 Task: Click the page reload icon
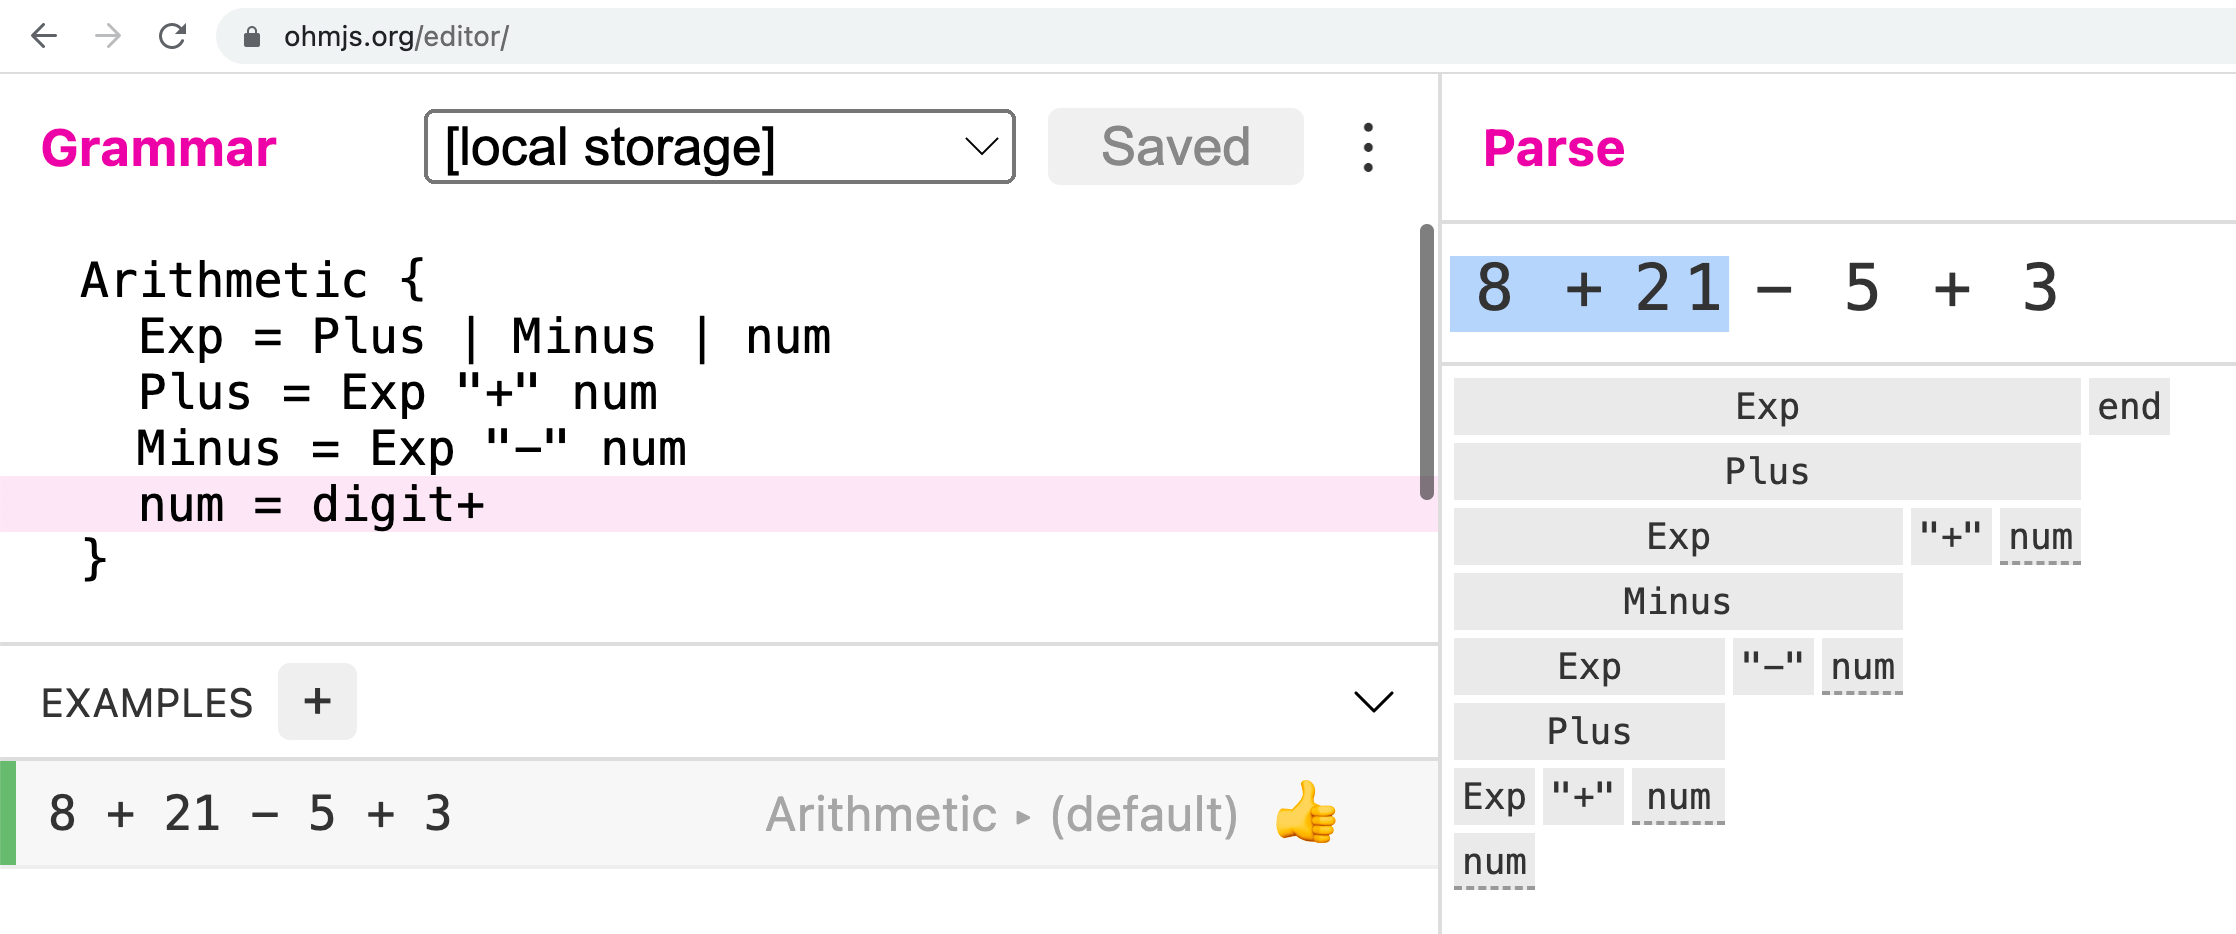(x=172, y=36)
